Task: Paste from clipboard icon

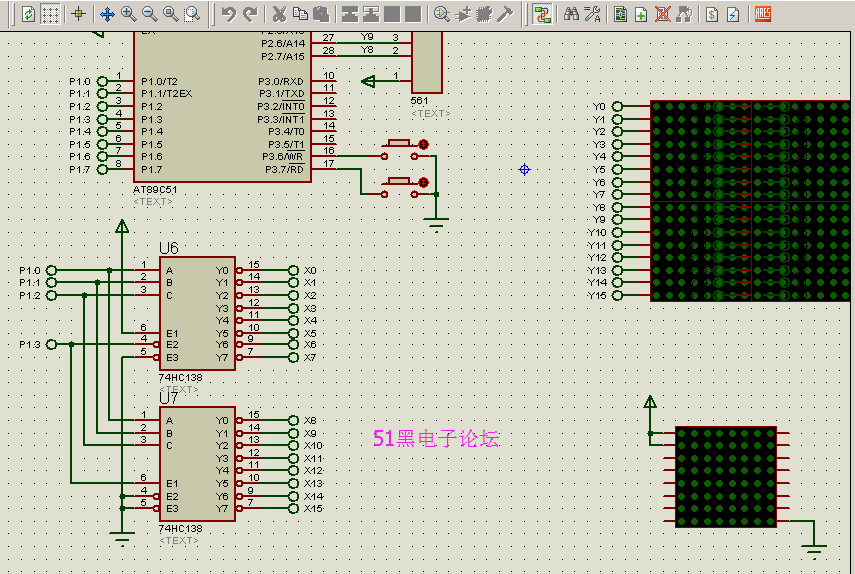Action: pyautogui.click(x=321, y=14)
